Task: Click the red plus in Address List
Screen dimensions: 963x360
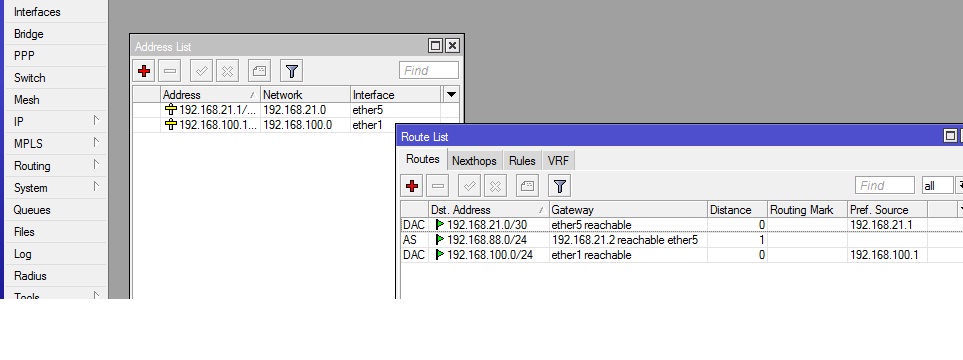Action: coord(144,71)
